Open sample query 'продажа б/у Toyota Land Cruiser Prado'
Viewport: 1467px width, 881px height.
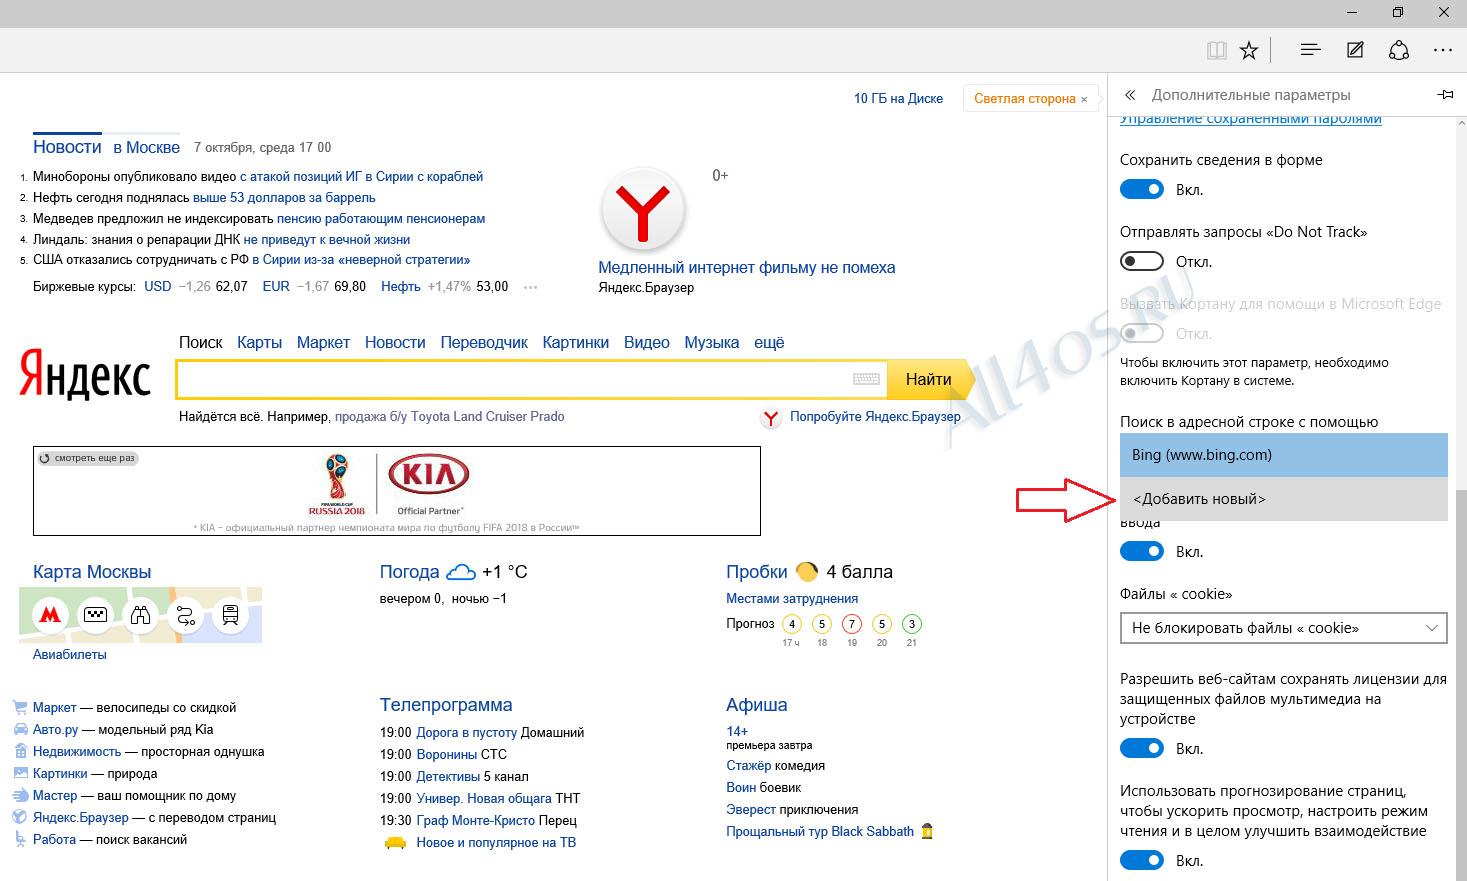(450, 417)
